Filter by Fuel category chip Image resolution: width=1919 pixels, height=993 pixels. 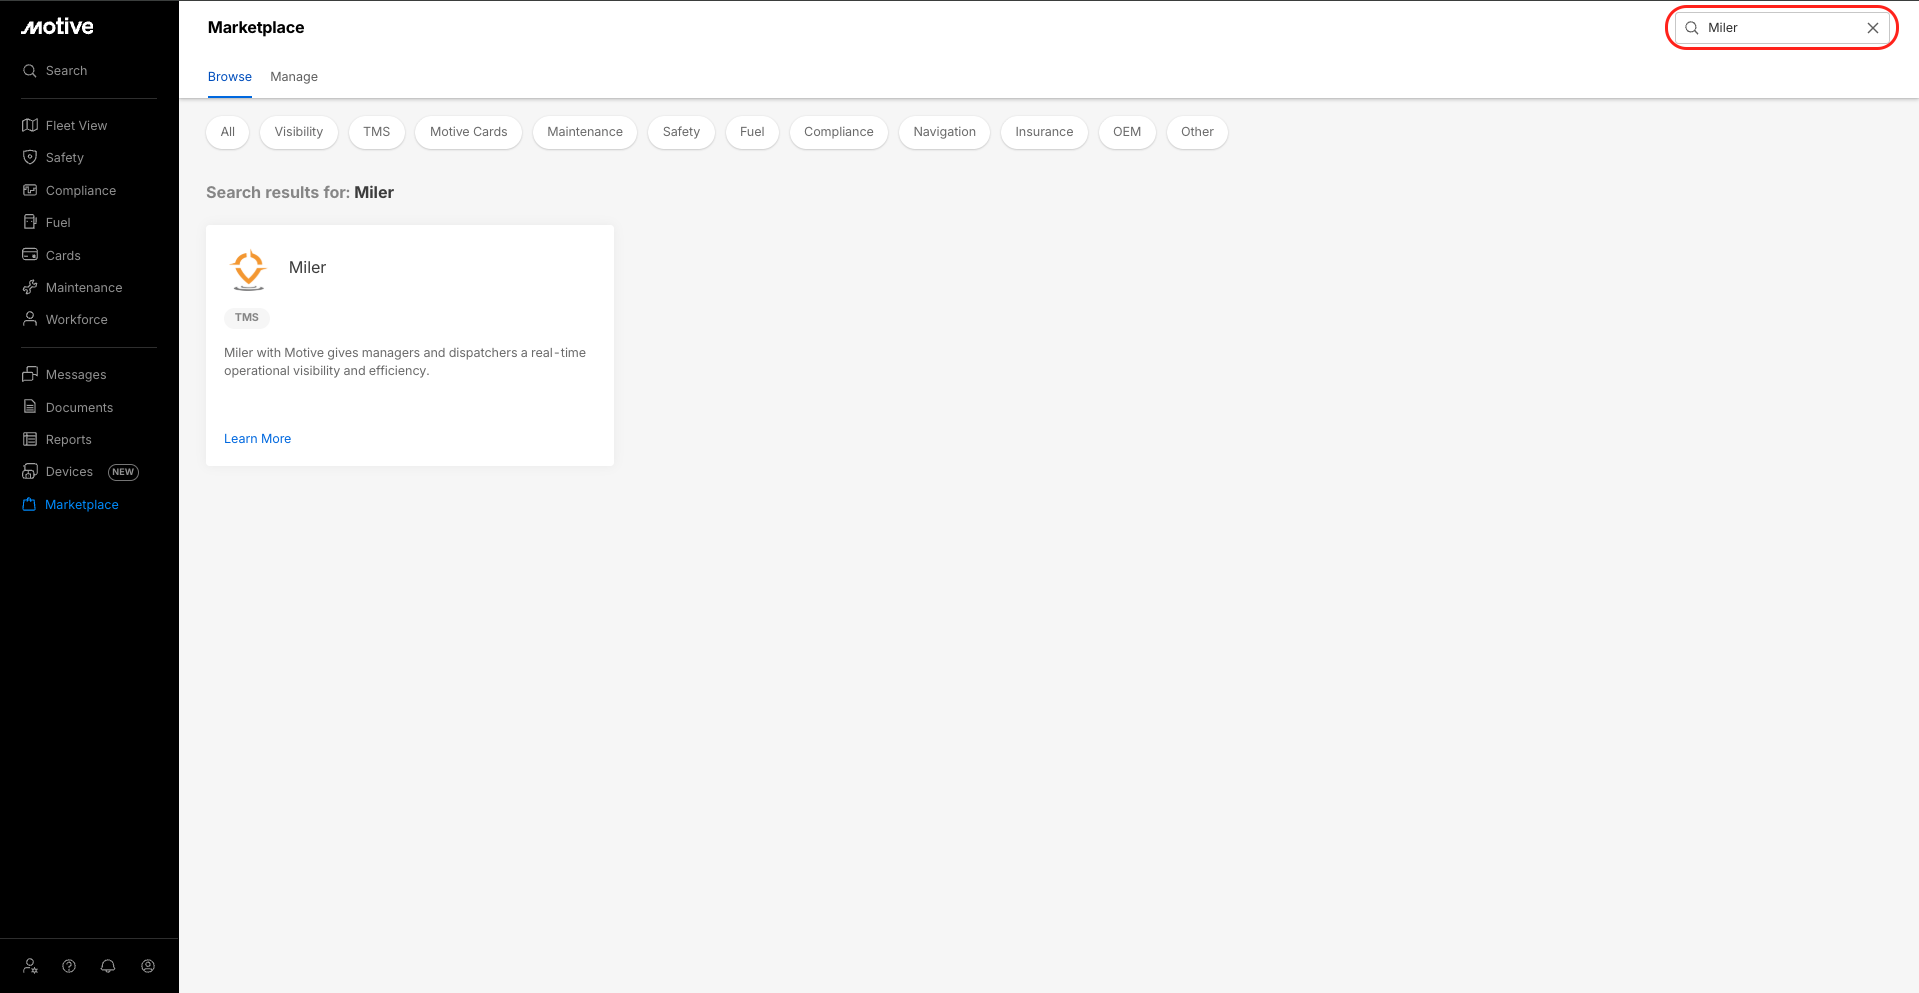click(752, 132)
